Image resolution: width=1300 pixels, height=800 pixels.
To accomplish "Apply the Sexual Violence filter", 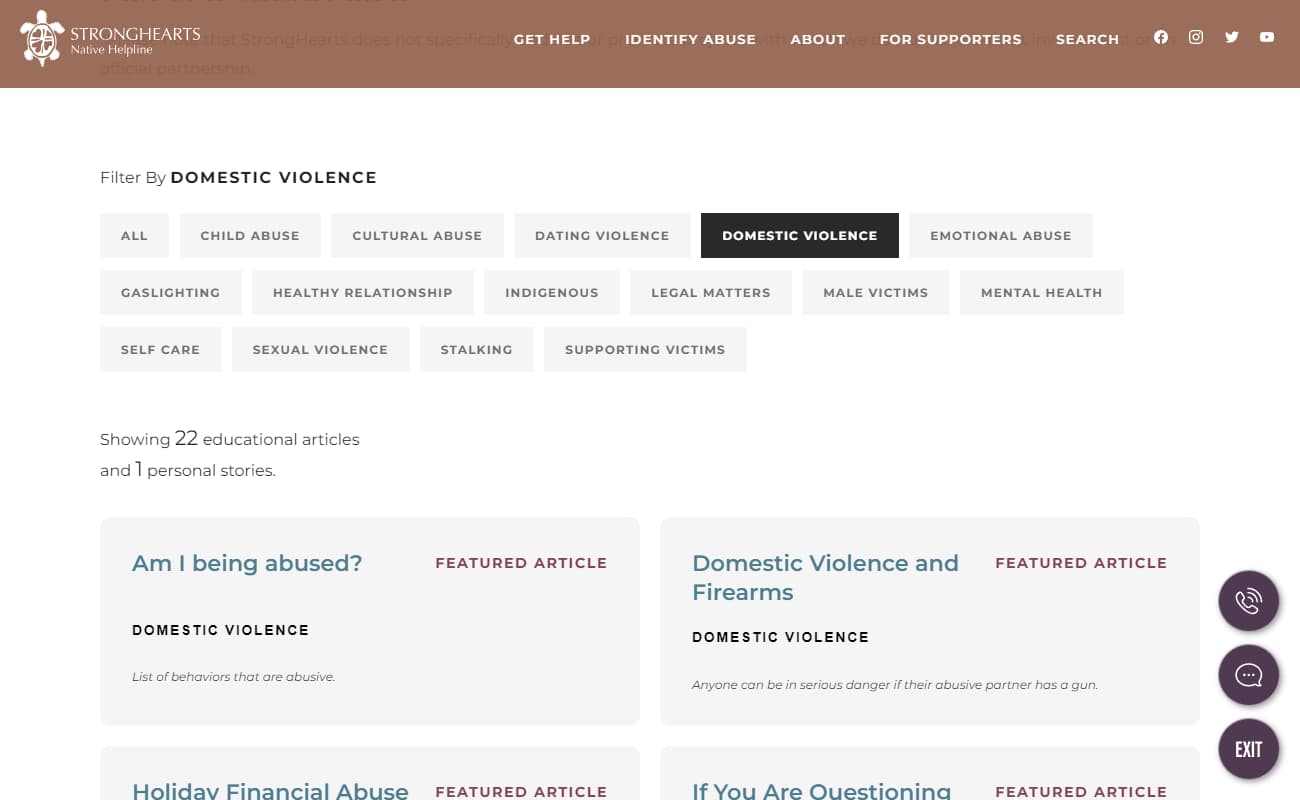I will tap(321, 349).
